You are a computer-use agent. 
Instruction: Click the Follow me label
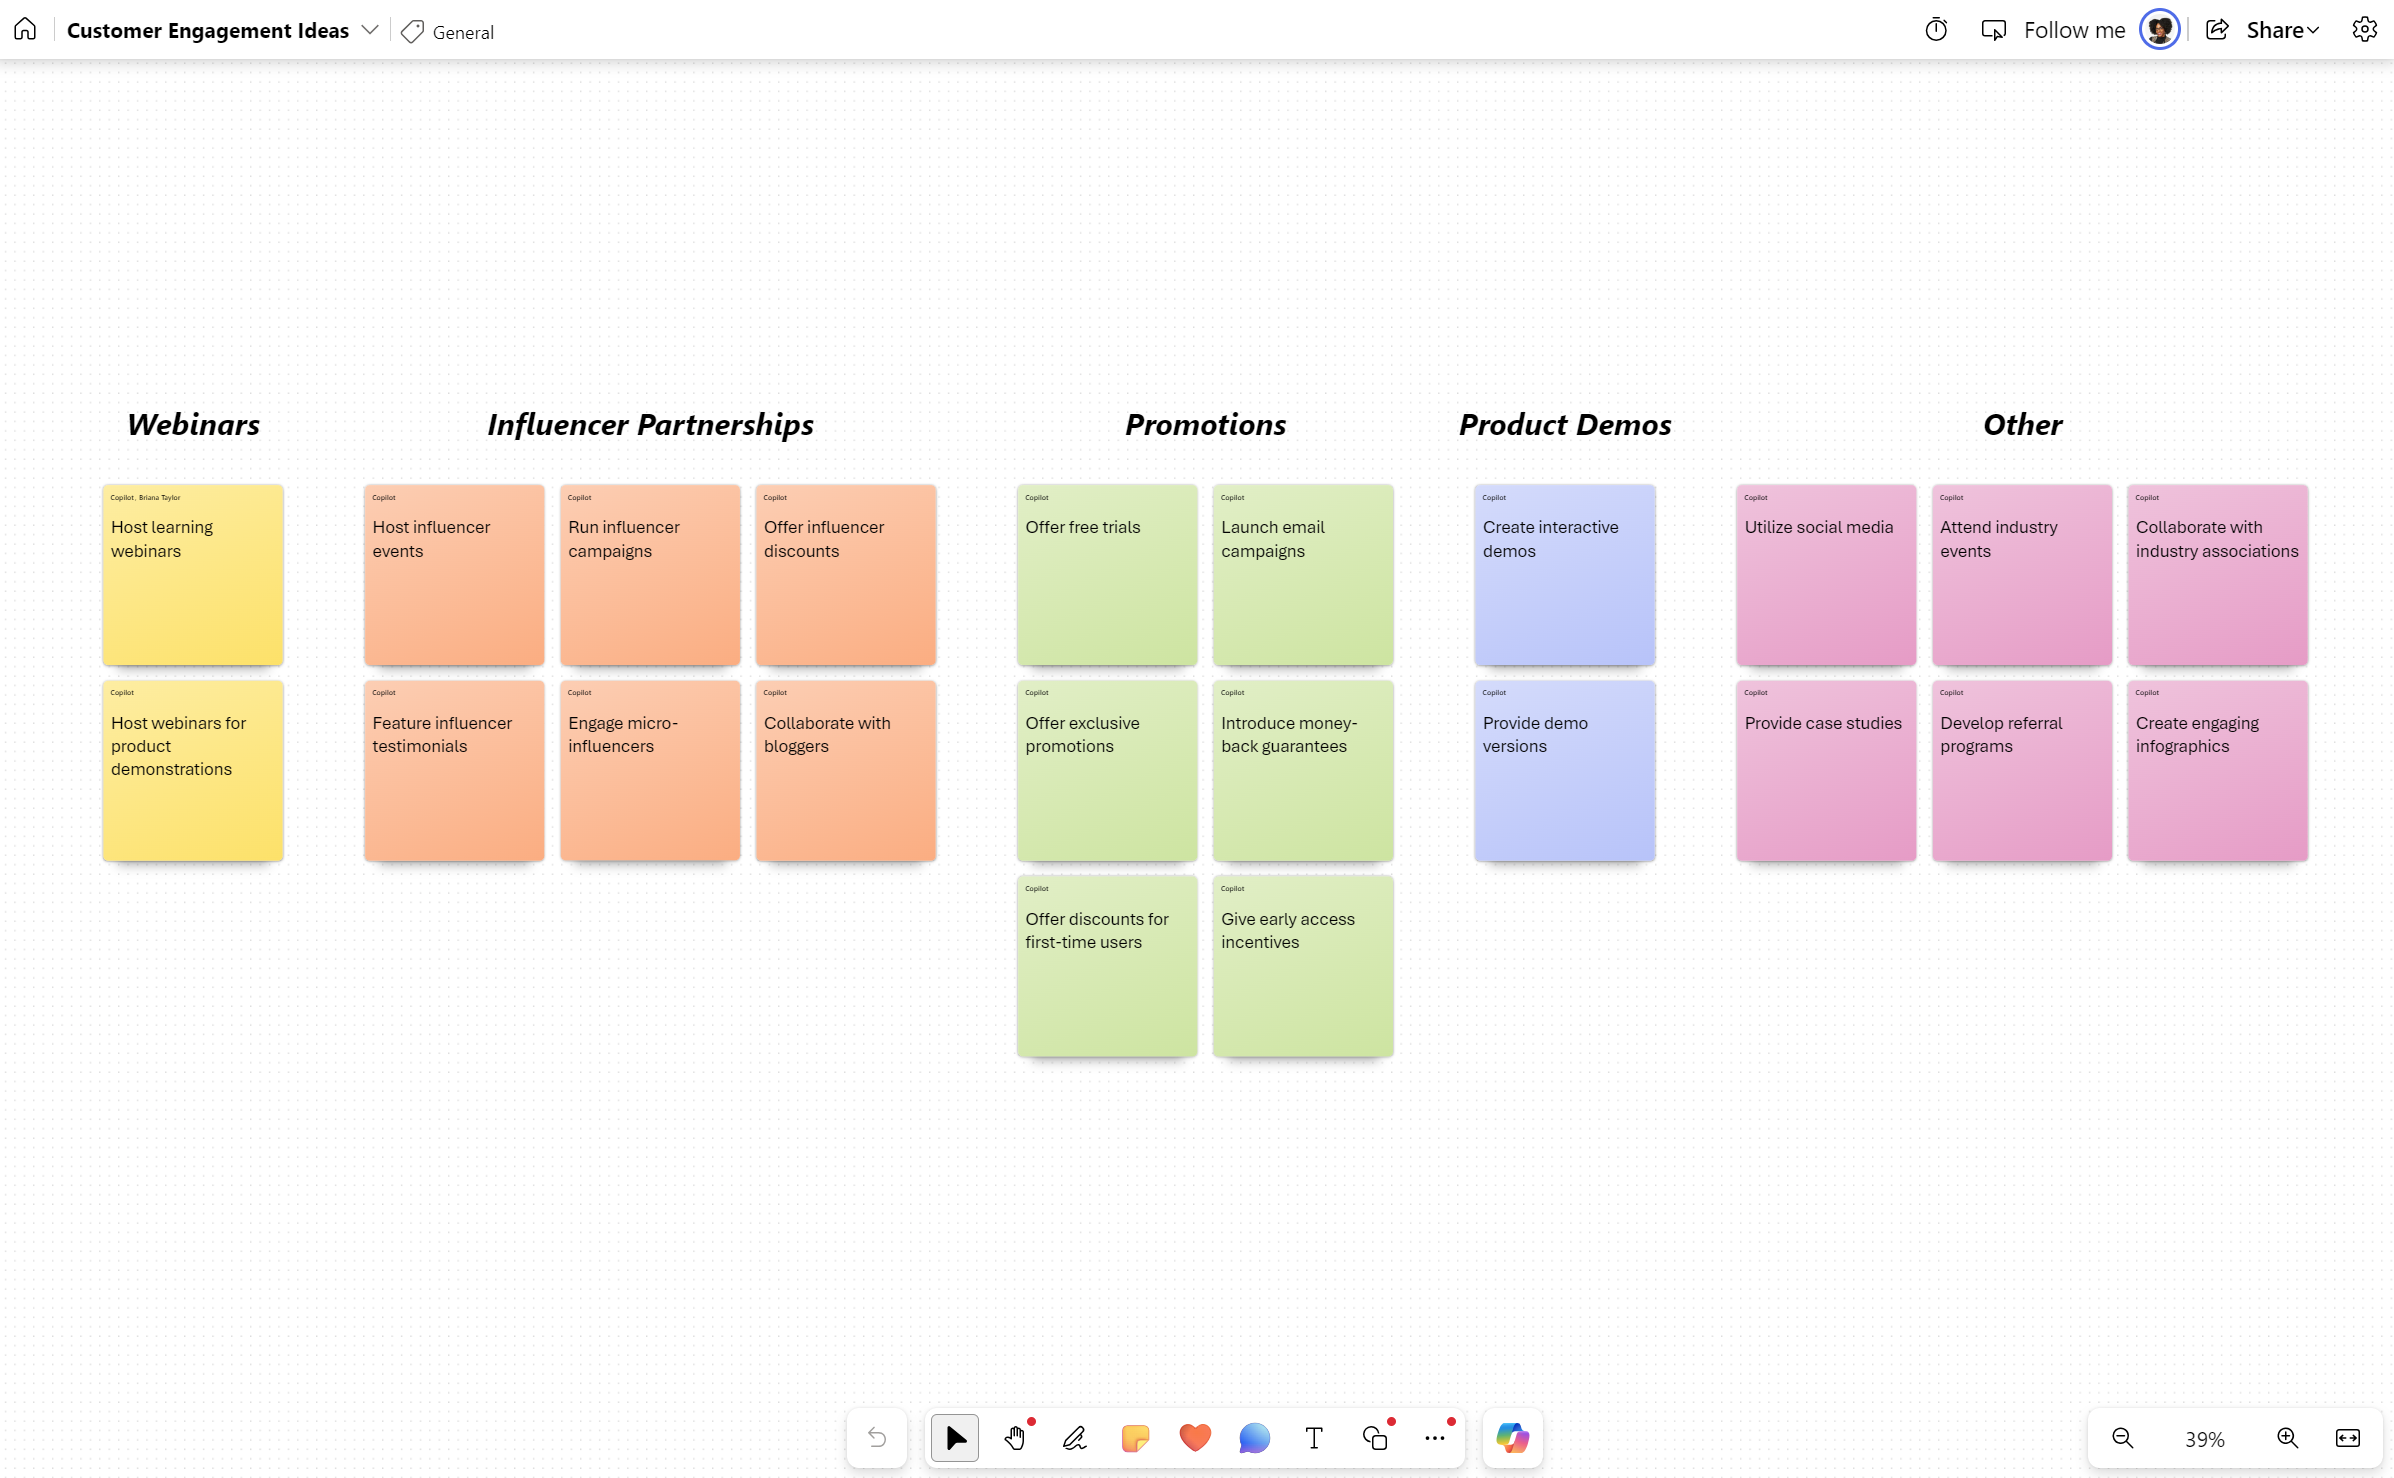click(2074, 31)
